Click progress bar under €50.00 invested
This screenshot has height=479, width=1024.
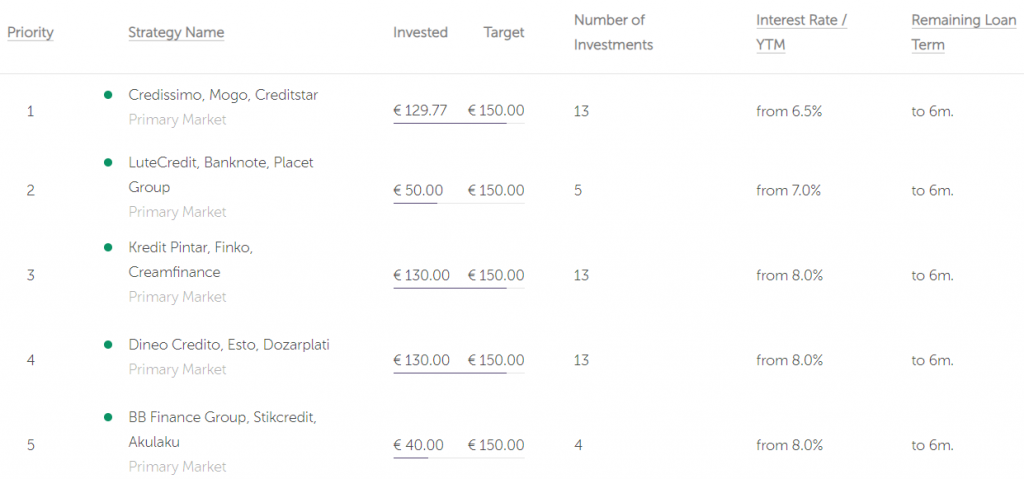(458, 203)
